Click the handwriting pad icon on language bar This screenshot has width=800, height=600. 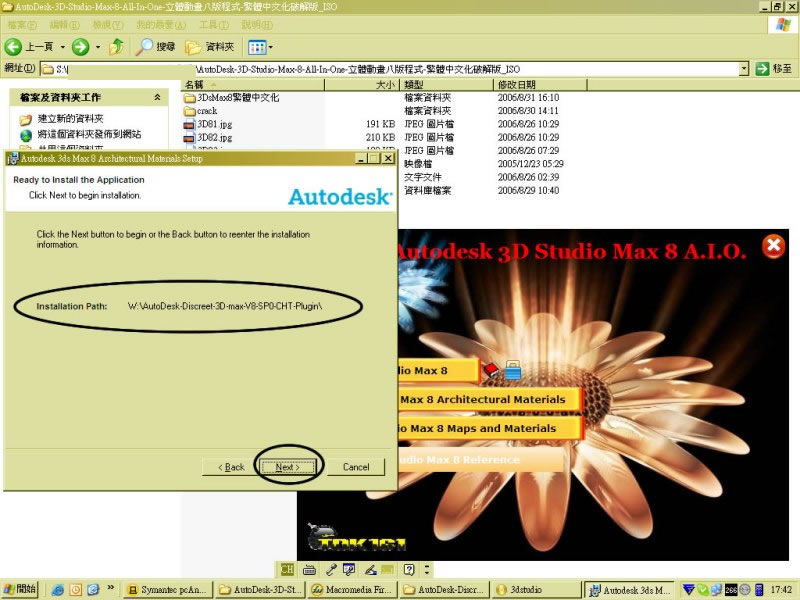pos(349,569)
